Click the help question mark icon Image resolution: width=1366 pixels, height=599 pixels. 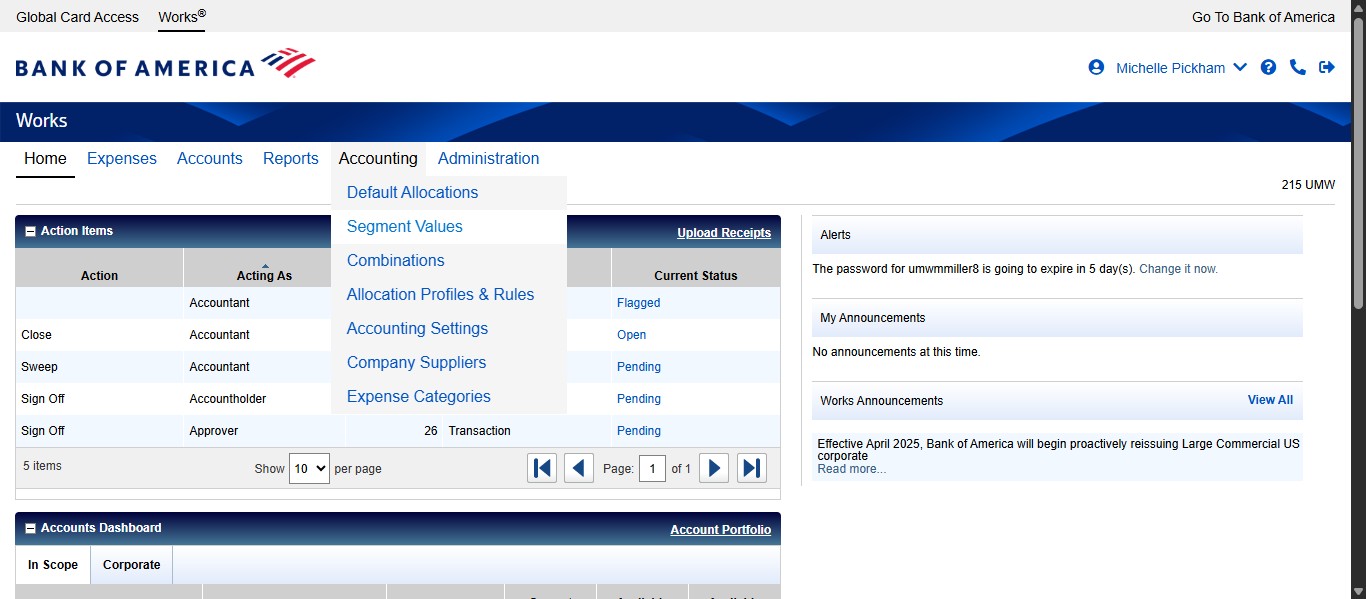[x=1268, y=67]
